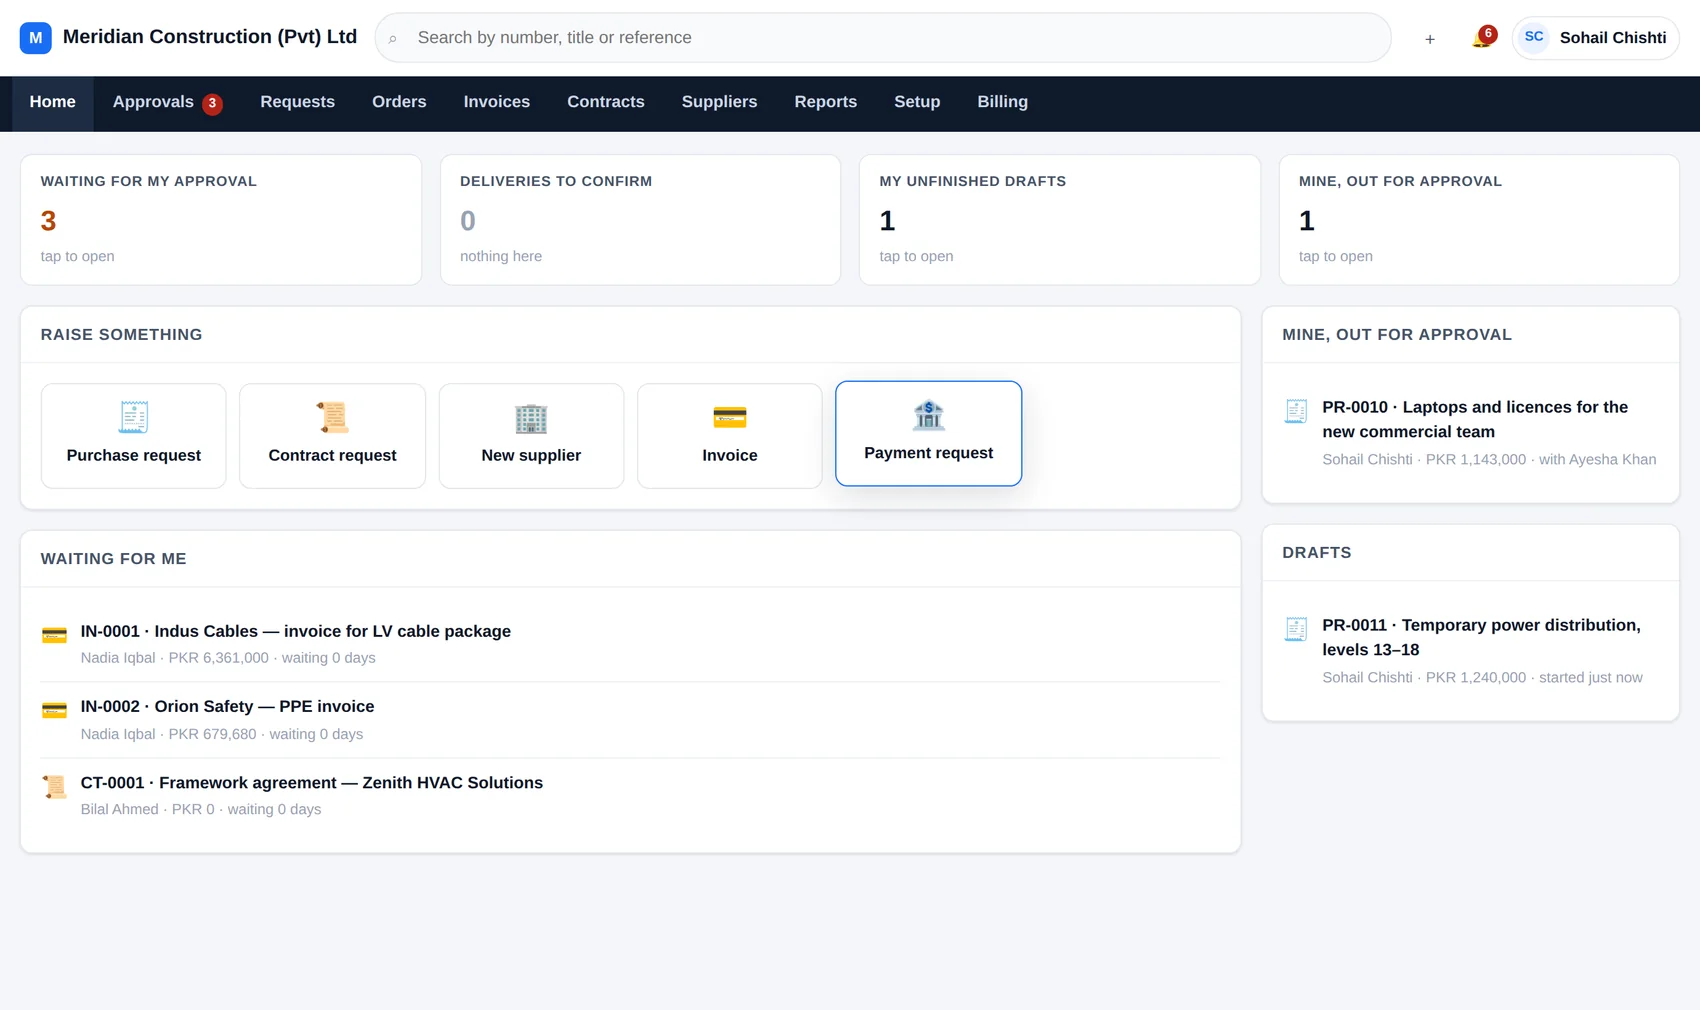Click the search magnifier icon

pos(393,39)
